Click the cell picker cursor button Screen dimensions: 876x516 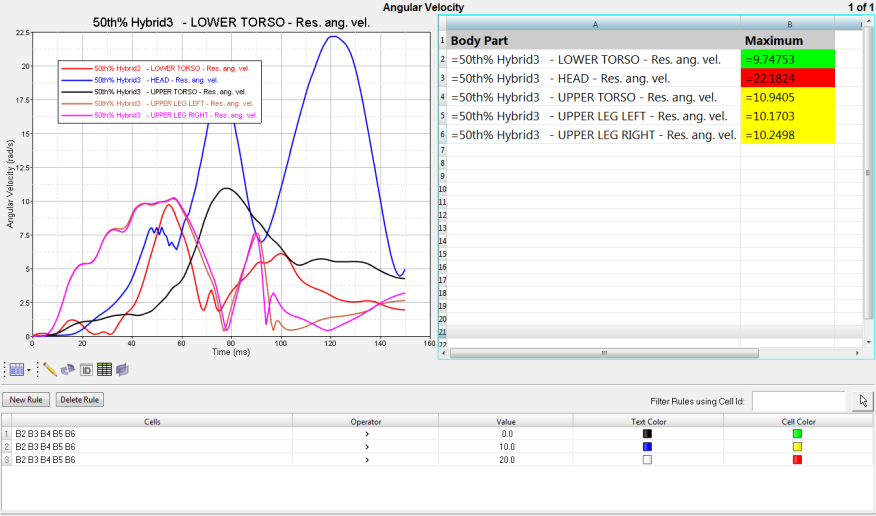[x=864, y=401]
